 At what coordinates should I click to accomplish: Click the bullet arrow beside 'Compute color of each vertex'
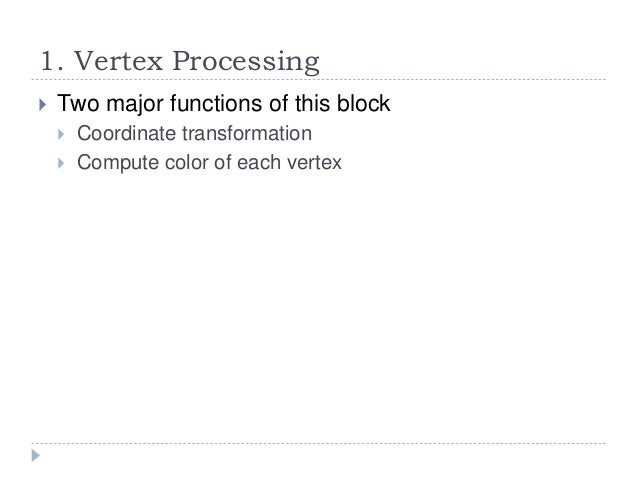pos(61,163)
